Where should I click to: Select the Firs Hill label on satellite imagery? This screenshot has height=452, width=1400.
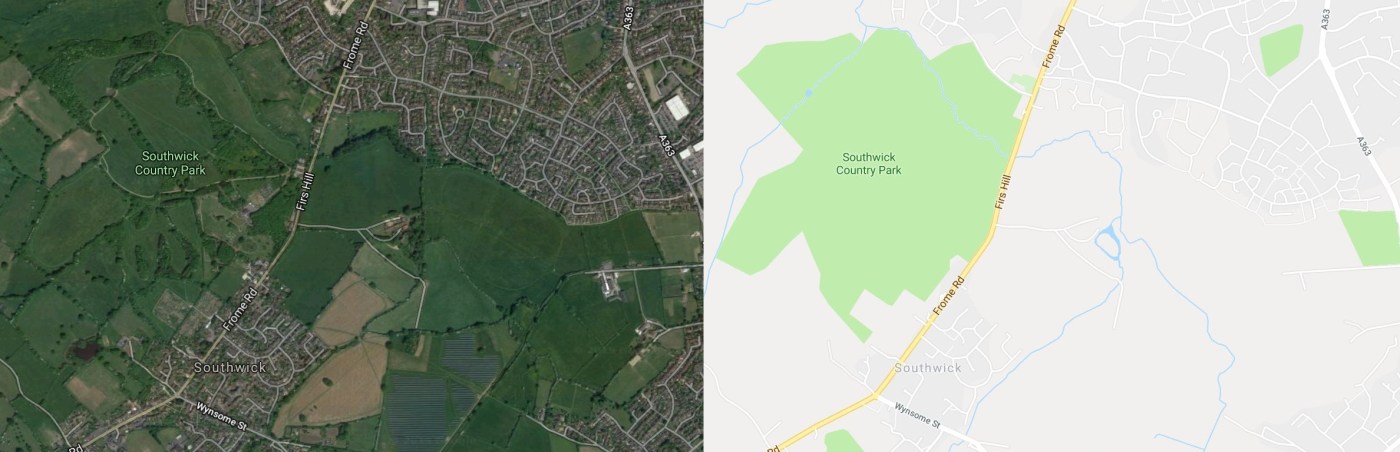(x=303, y=187)
